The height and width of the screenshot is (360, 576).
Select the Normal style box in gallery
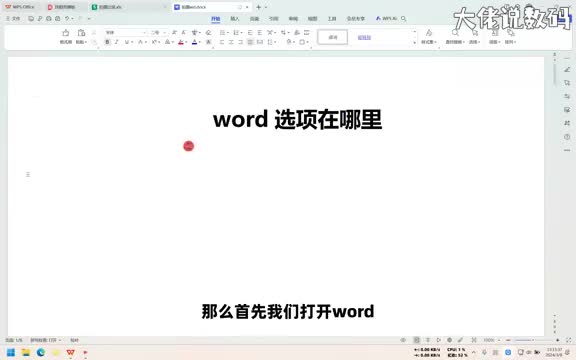pos(332,37)
